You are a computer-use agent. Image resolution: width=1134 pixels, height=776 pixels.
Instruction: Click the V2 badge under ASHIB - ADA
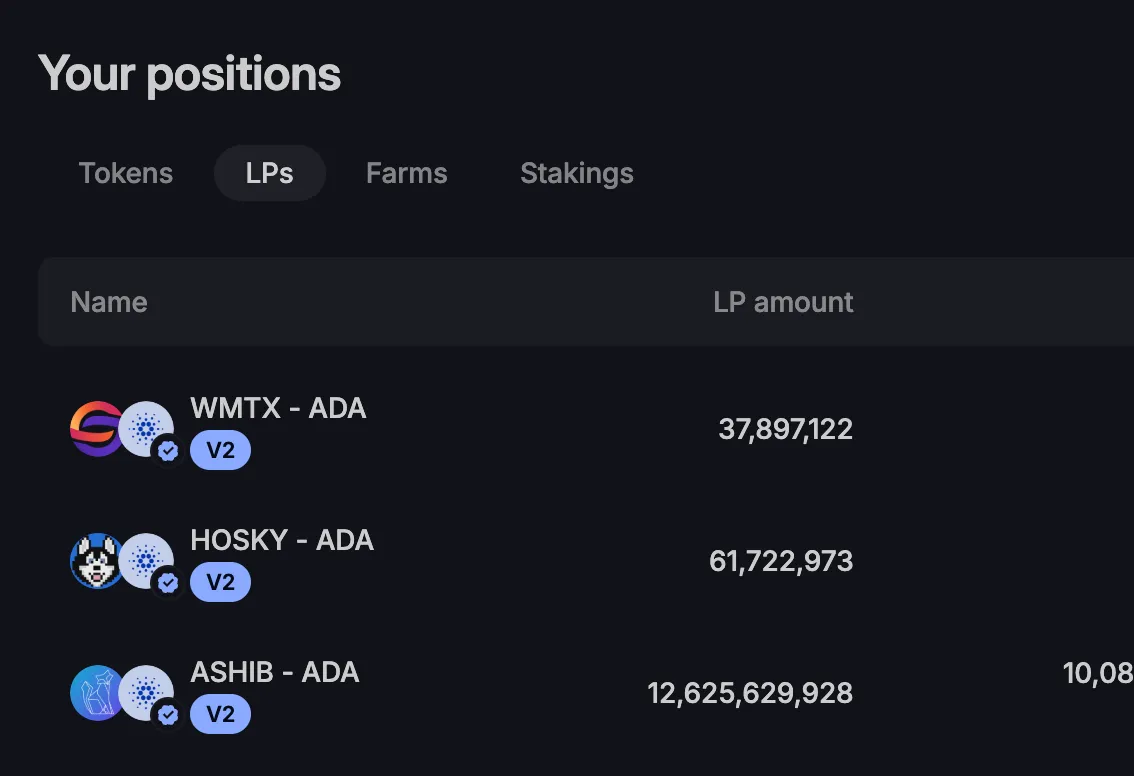click(221, 714)
